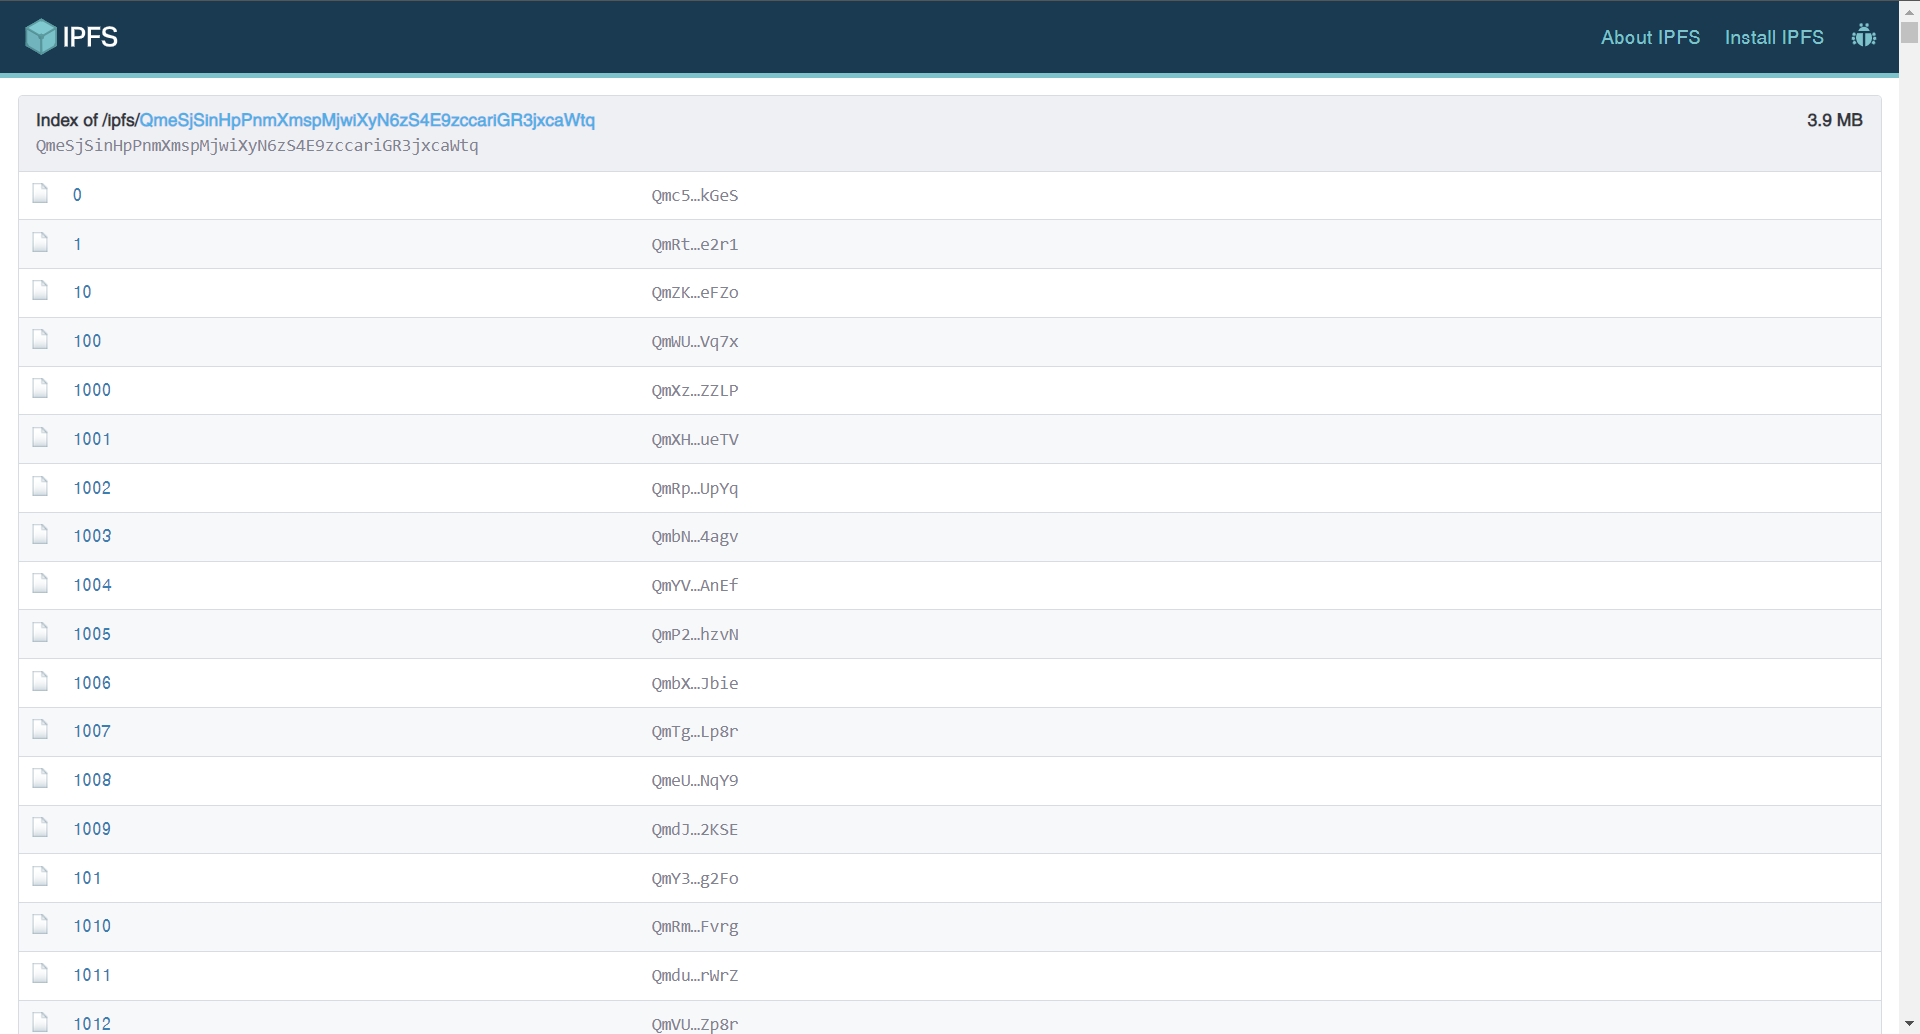Click the file icon for entry 1003
This screenshot has height=1034, width=1920.
coord(40,534)
